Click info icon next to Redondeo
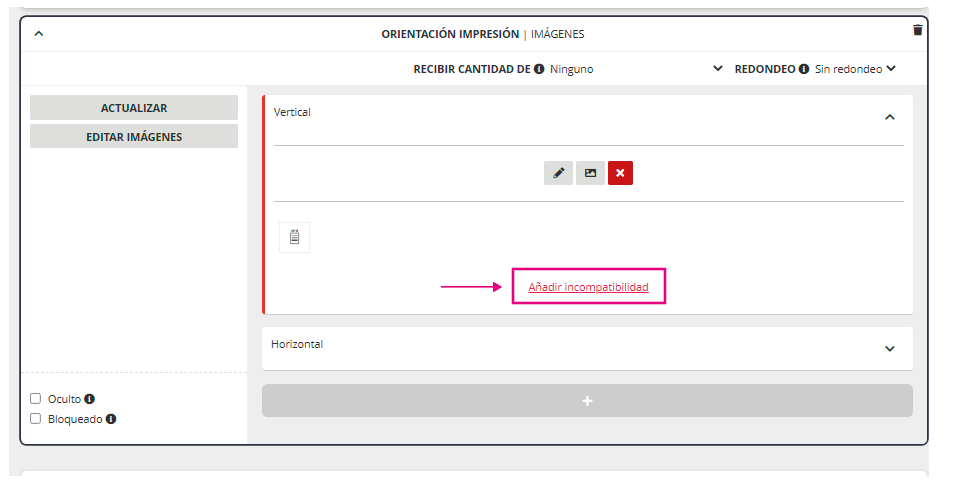956x490 pixels. point(804,70)
